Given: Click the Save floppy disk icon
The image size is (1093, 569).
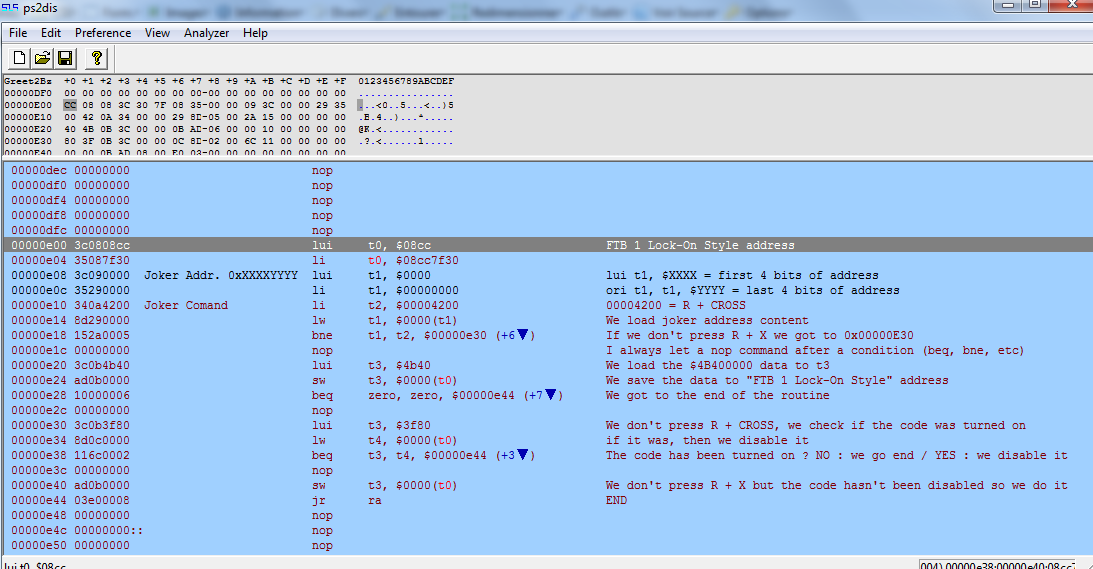Looking at the screenshot, I should (65, 58).
